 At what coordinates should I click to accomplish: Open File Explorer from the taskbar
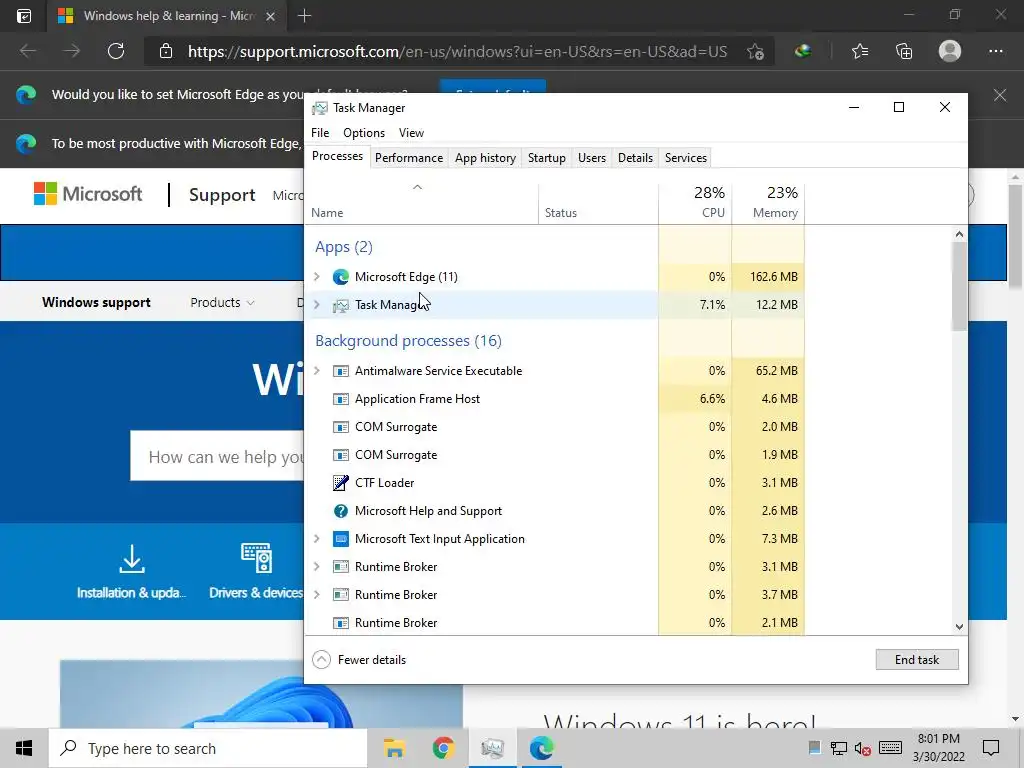394,748
